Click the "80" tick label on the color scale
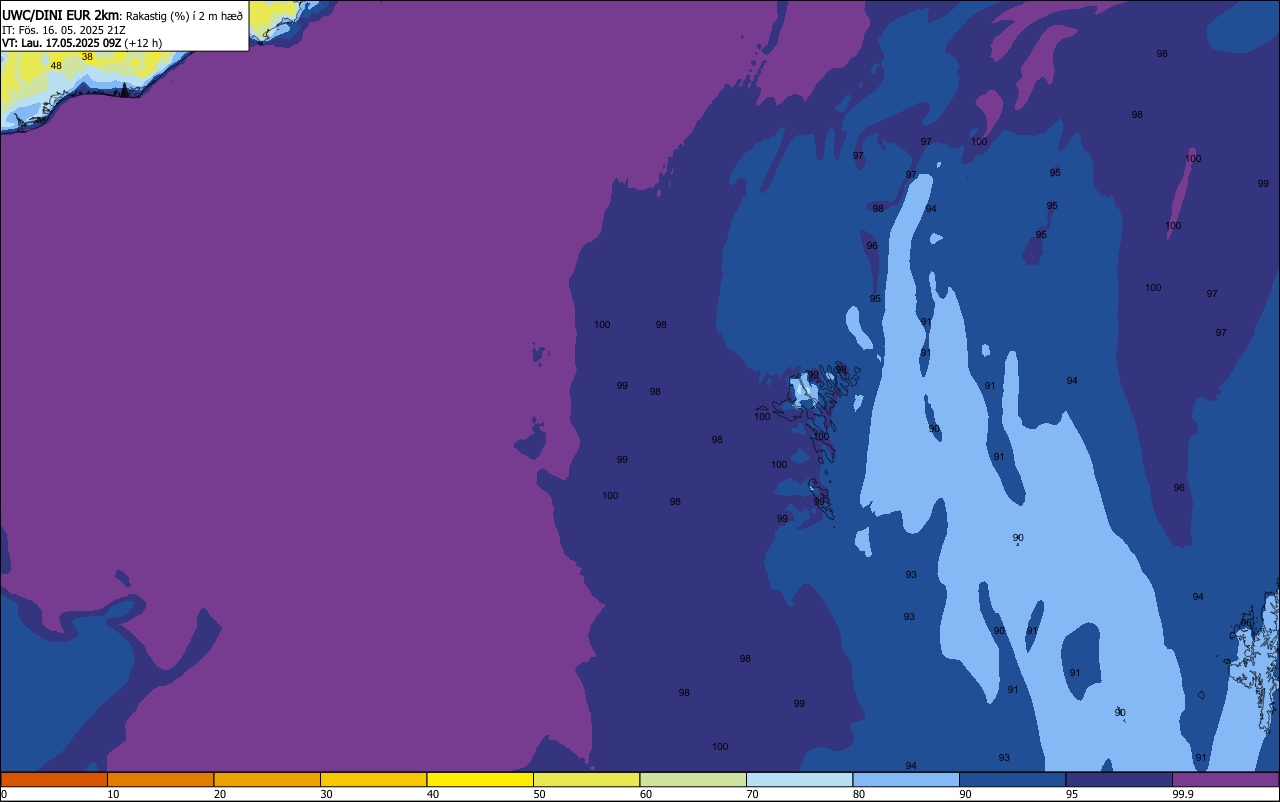 click(x=859, y=794)
